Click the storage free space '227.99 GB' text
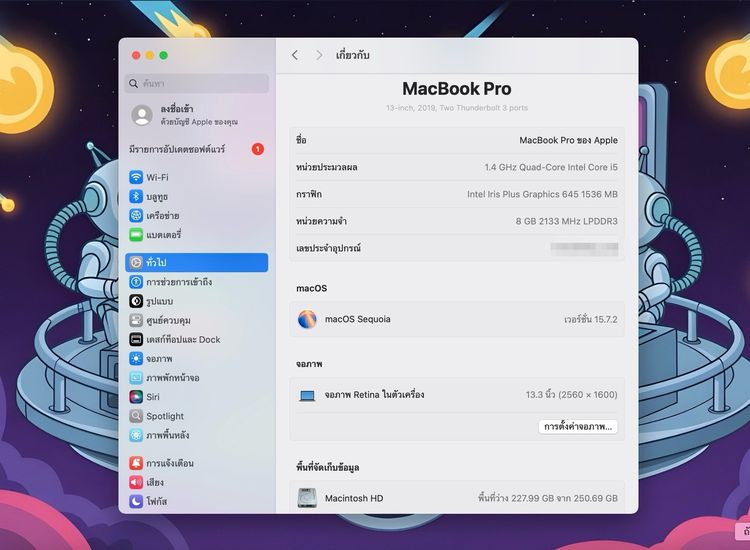The image size is (750, 550). point(548,498)
